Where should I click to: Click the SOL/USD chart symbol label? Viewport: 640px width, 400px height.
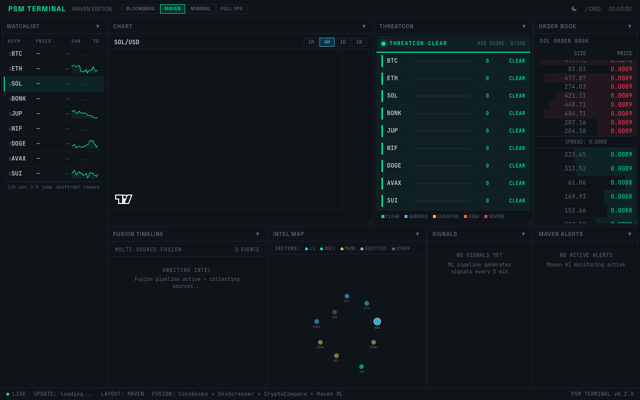pyautogui.click(x=127, y=42)
